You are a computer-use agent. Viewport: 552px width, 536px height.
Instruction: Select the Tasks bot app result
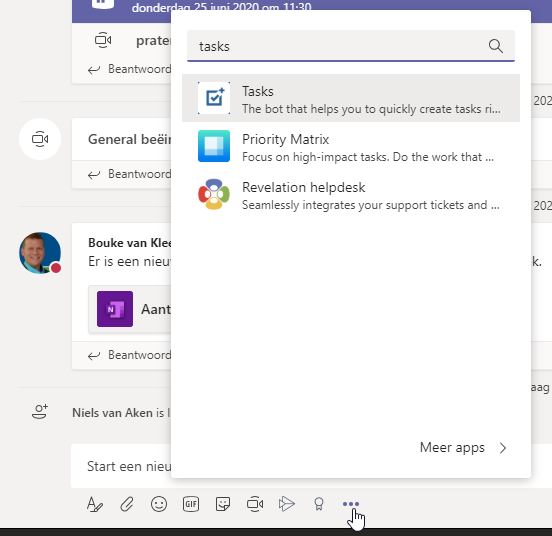351,98
